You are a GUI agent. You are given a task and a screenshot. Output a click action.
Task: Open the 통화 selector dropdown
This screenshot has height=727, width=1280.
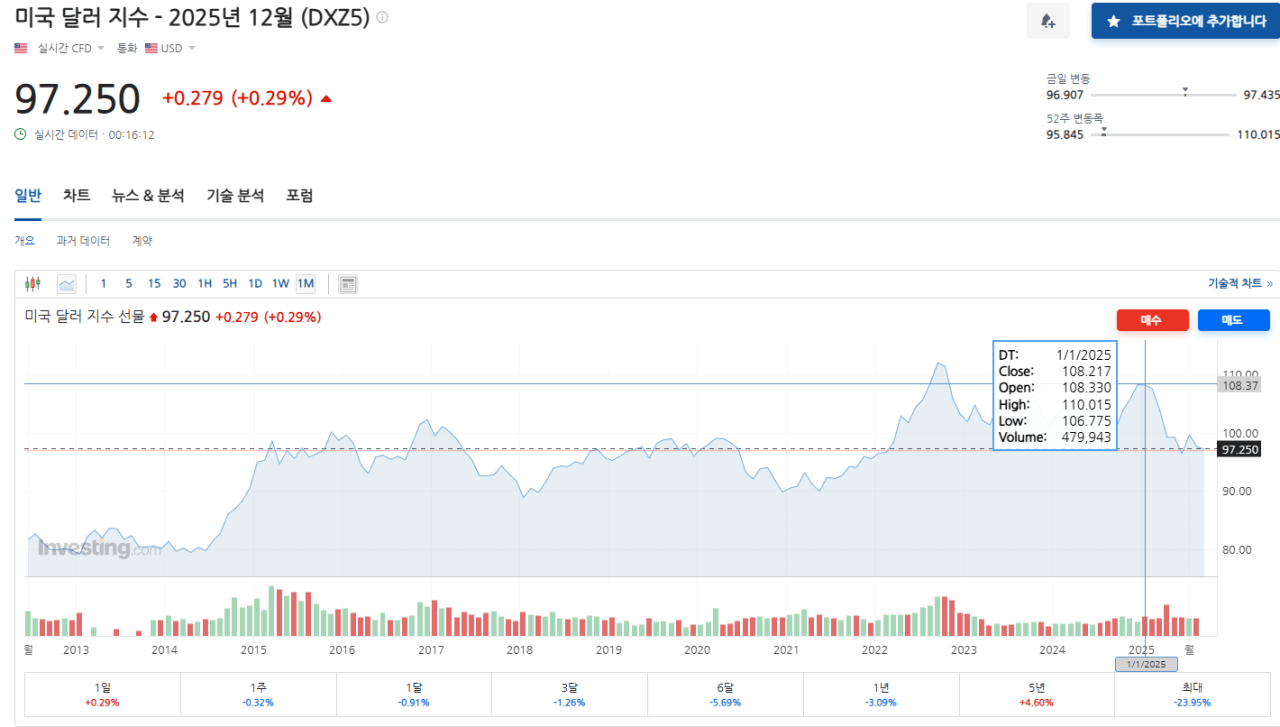click(x=127, y=48)
